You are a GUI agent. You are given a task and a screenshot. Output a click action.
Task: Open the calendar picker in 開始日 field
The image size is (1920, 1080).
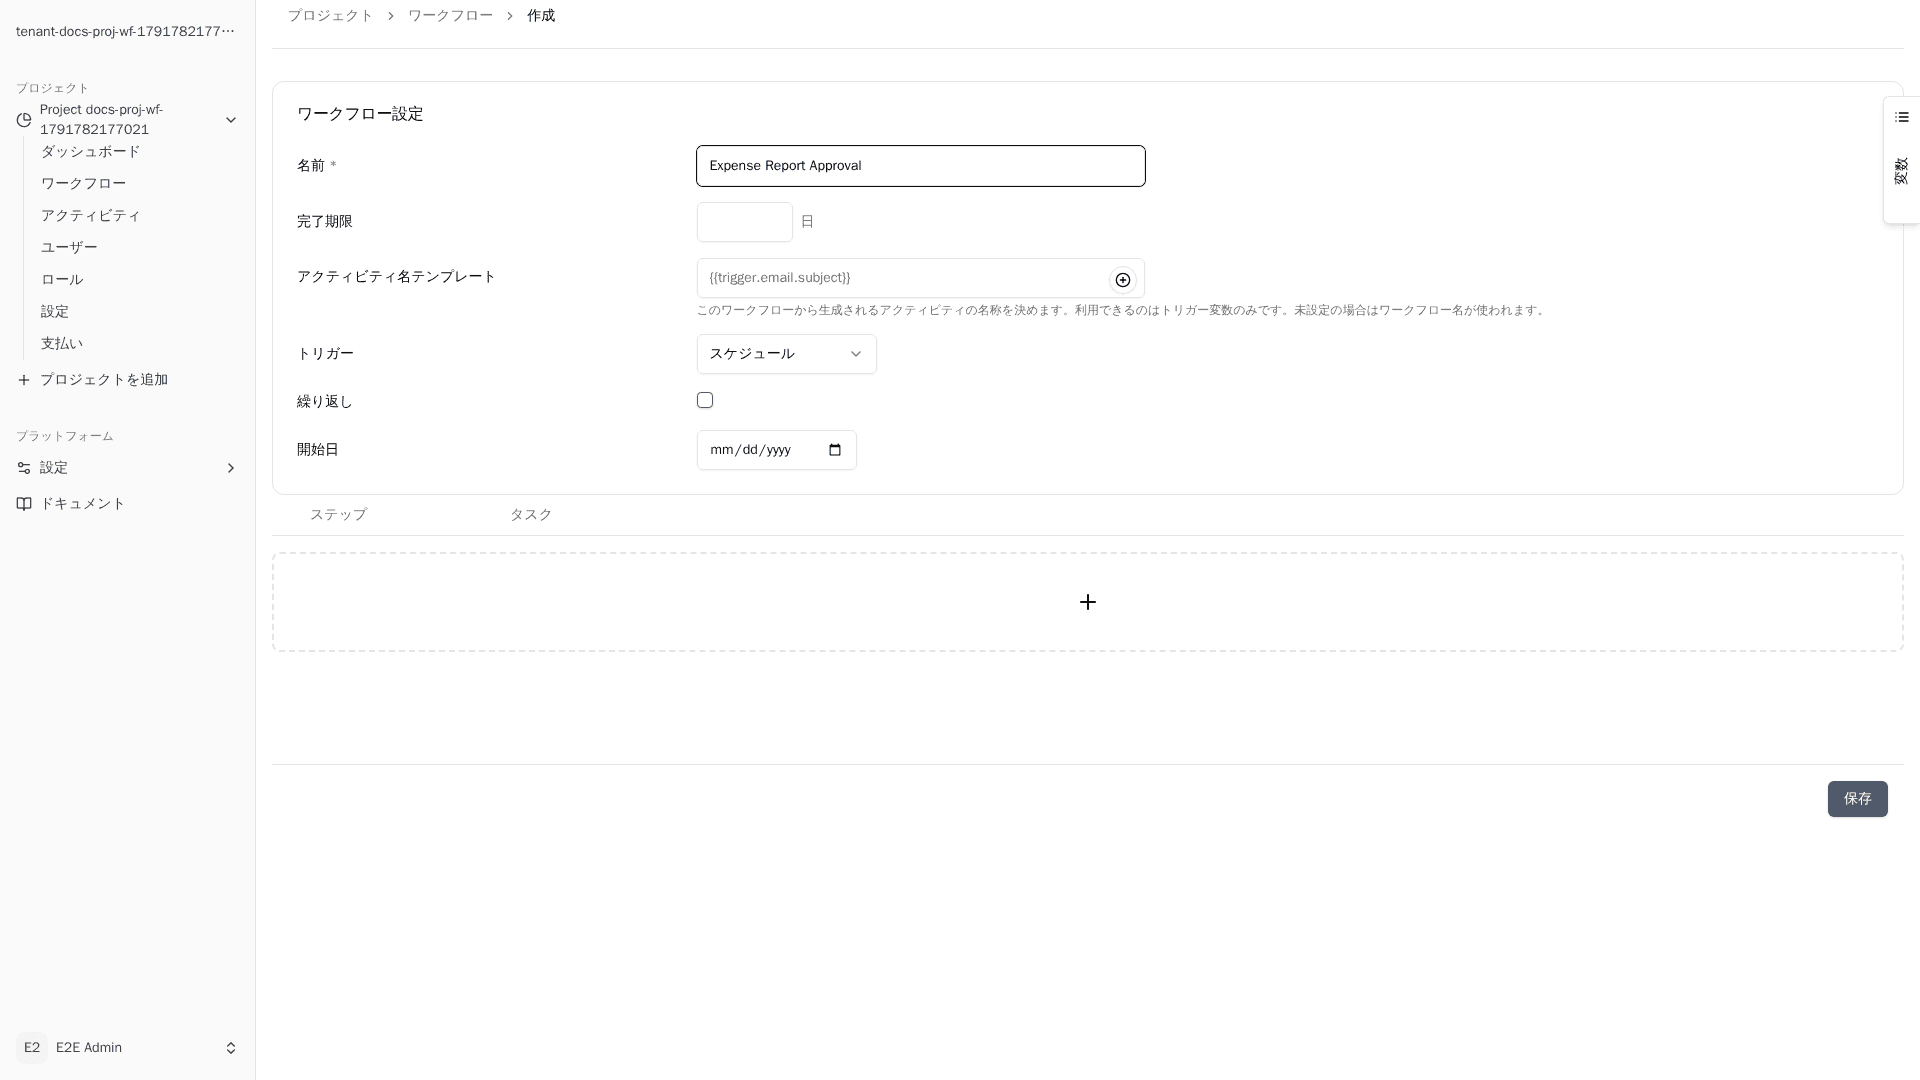835,450
